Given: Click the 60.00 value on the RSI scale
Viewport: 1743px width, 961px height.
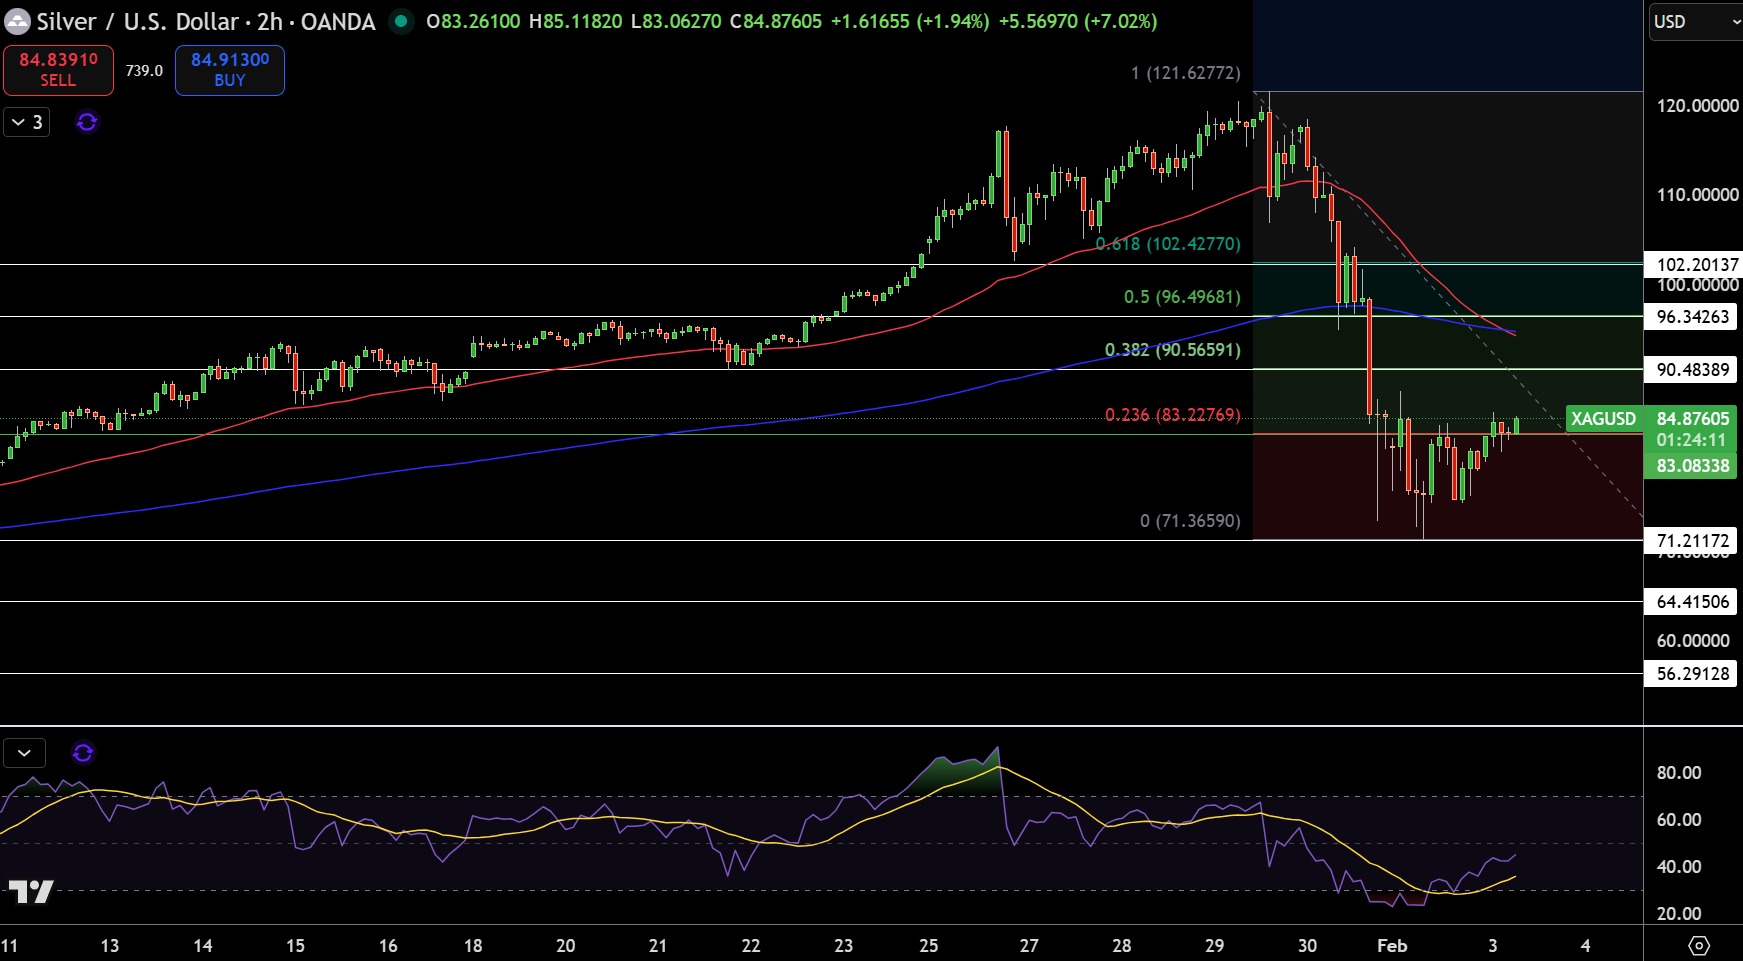Looking at the screenshot, I should tap(1679, 819).
